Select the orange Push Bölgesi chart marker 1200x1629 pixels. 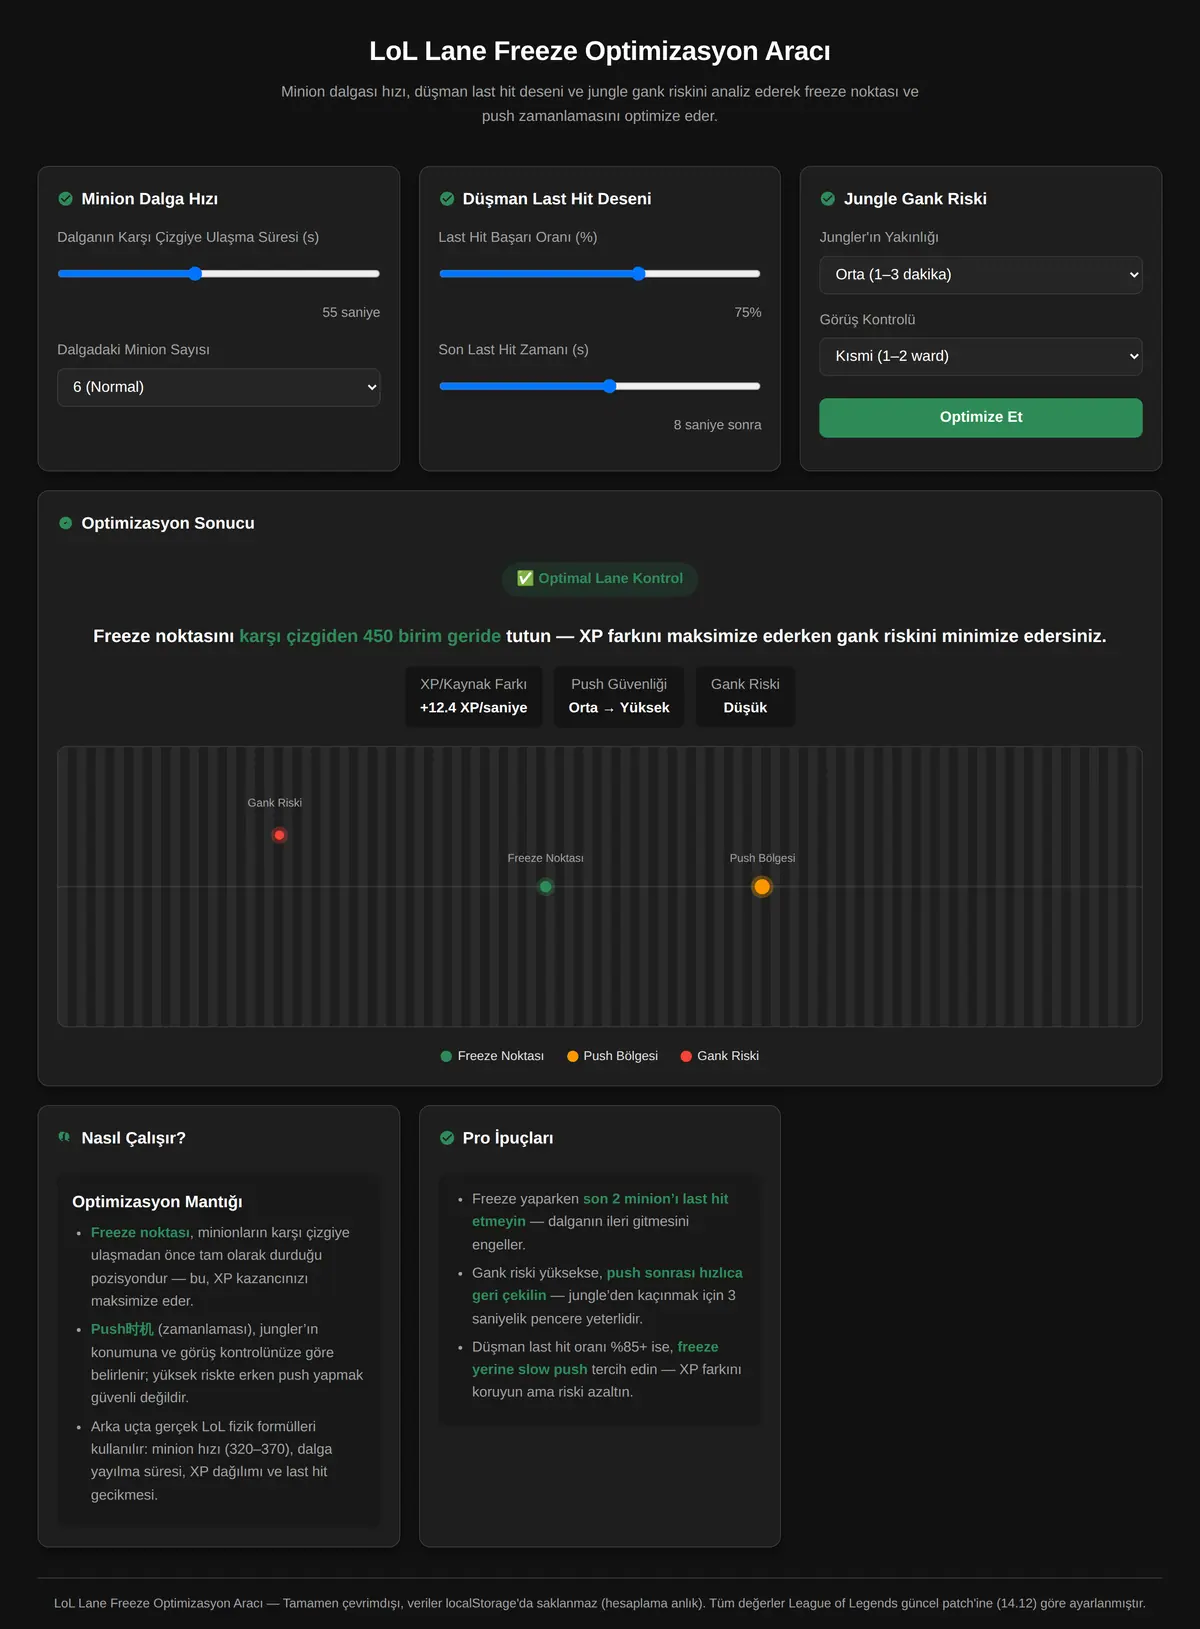pyautogui.click(x=762, y=887)
